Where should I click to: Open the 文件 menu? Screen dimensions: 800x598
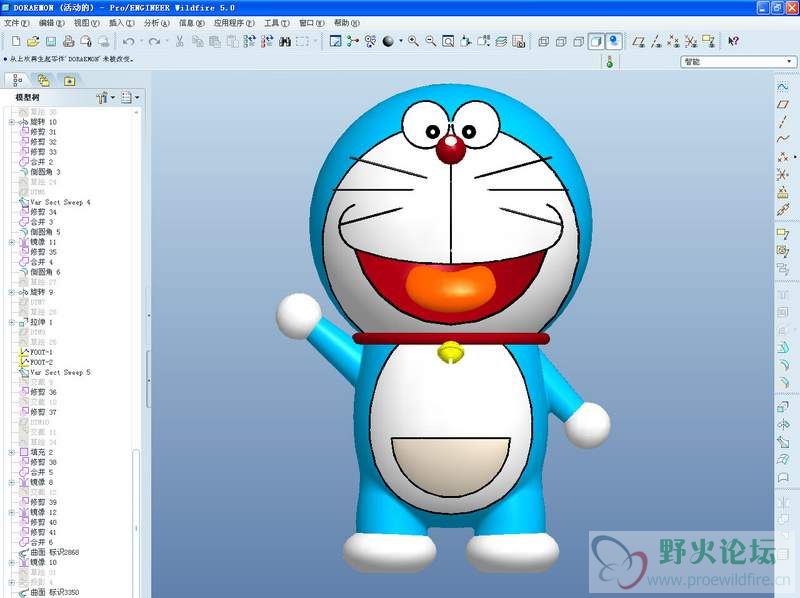point(16,23)
